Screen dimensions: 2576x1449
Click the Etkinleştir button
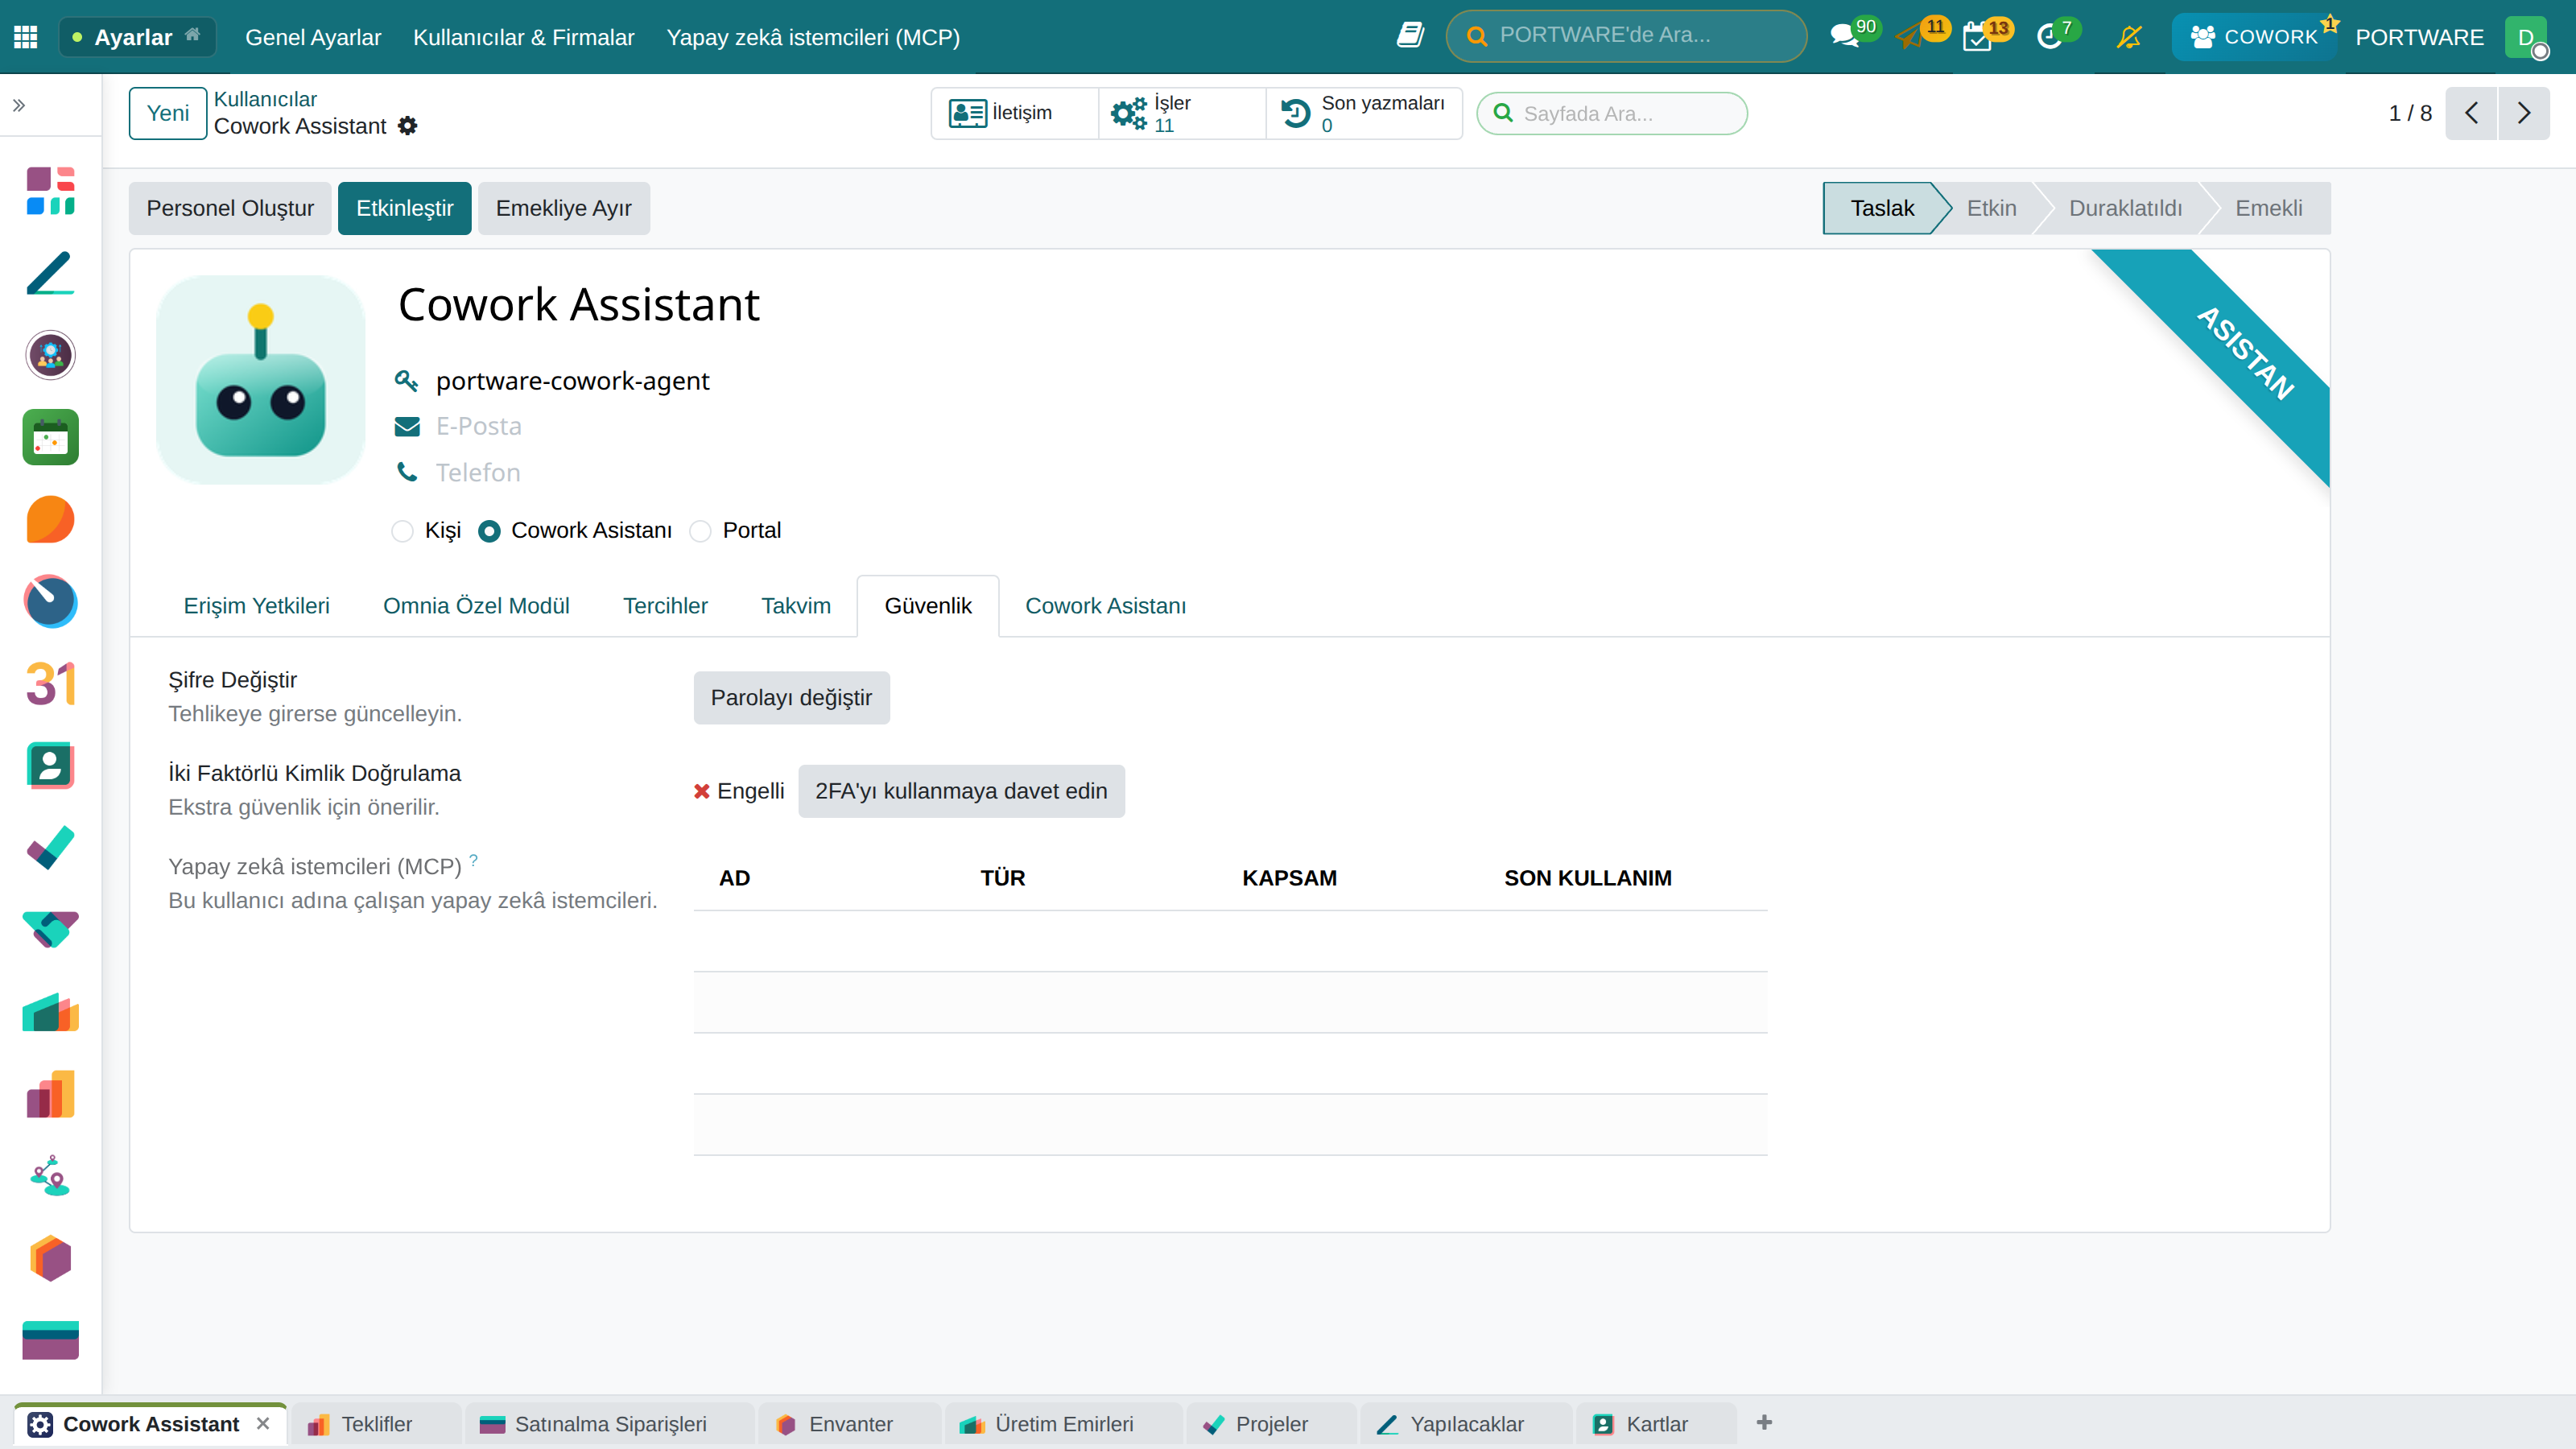click(405, 208)
